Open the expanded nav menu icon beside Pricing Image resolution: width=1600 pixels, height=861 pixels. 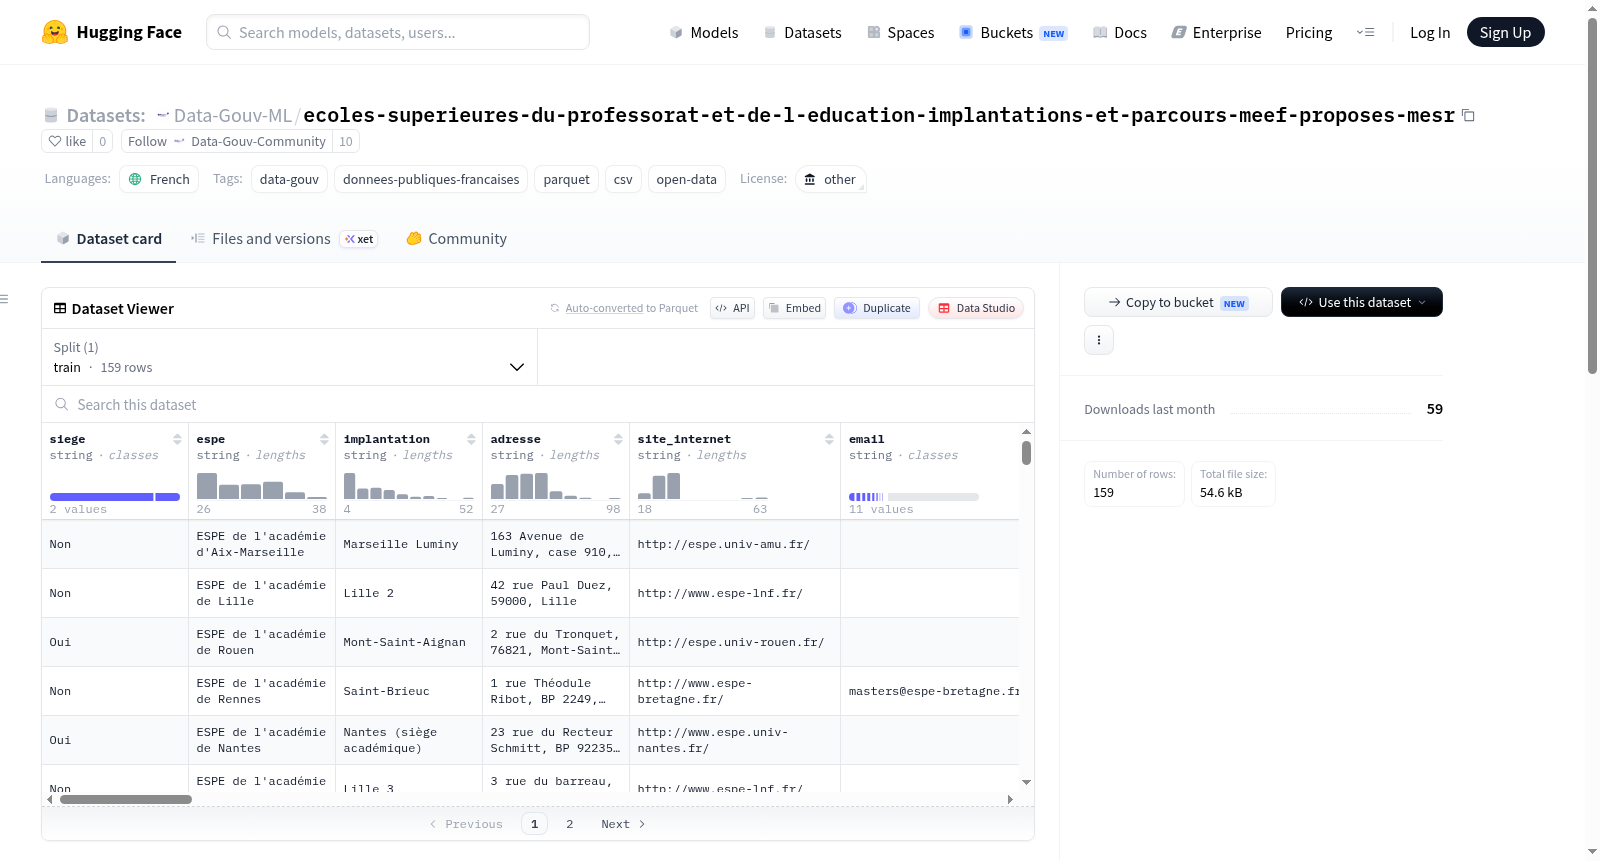pyautogui.click(x=1365, y=32)
